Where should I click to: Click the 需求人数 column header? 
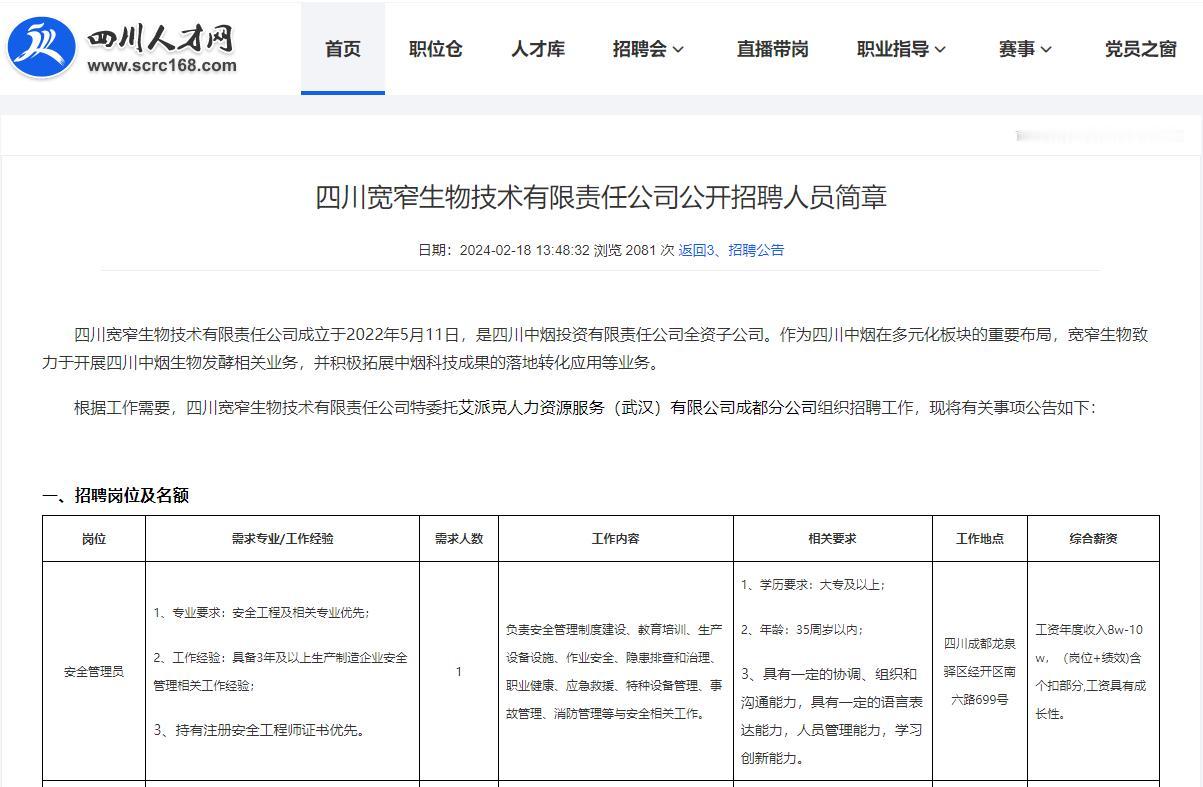(x=459, y=538)
